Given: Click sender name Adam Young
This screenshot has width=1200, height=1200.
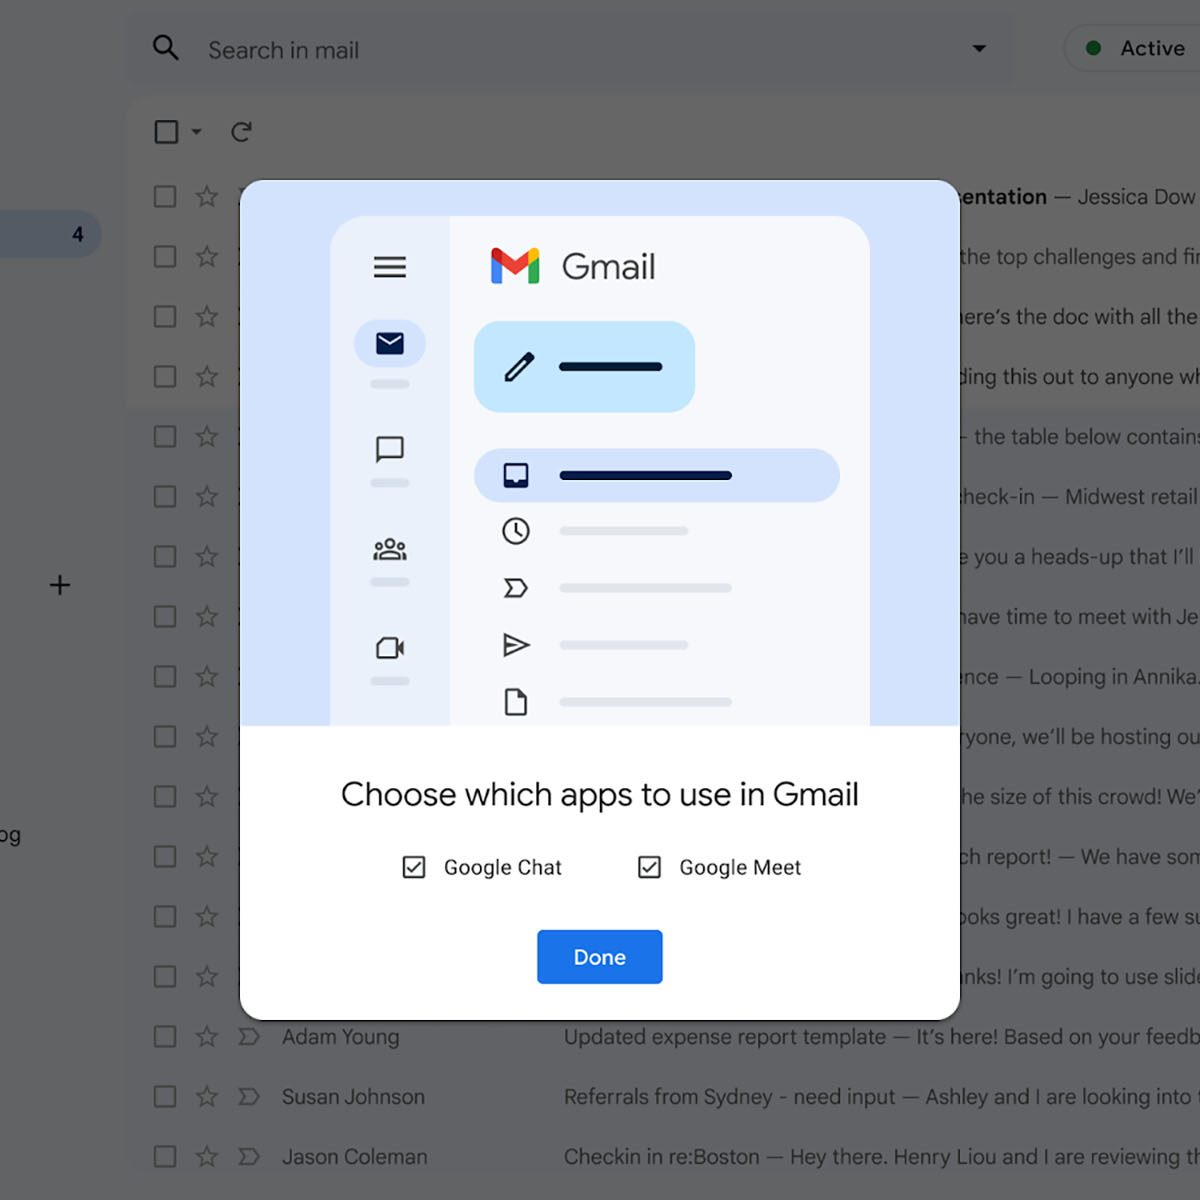Looking at the screenshot, I should click(340, 1037).
